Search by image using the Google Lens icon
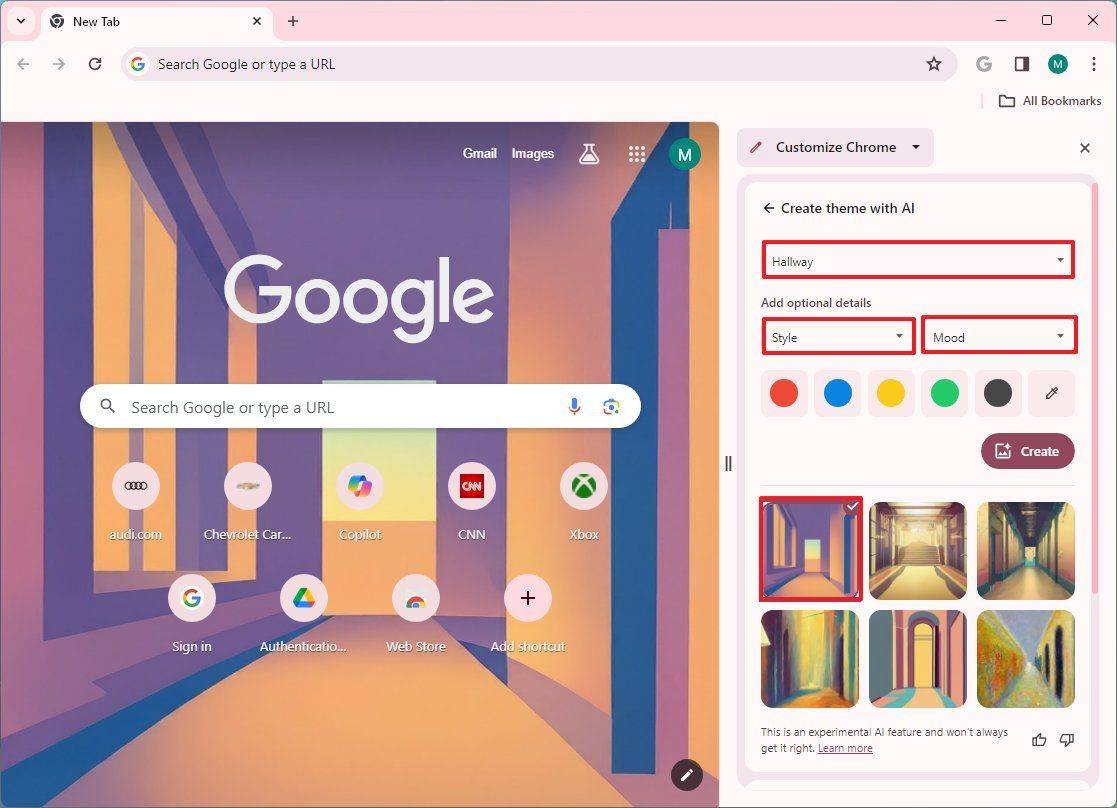Screen dimensions: 1117x808 609,407
